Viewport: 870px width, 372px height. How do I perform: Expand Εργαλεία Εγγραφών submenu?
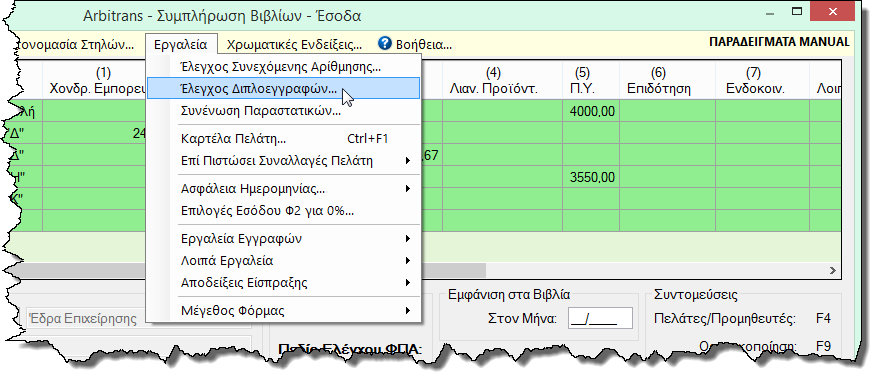pyautogui.click(x=283, y=239)
